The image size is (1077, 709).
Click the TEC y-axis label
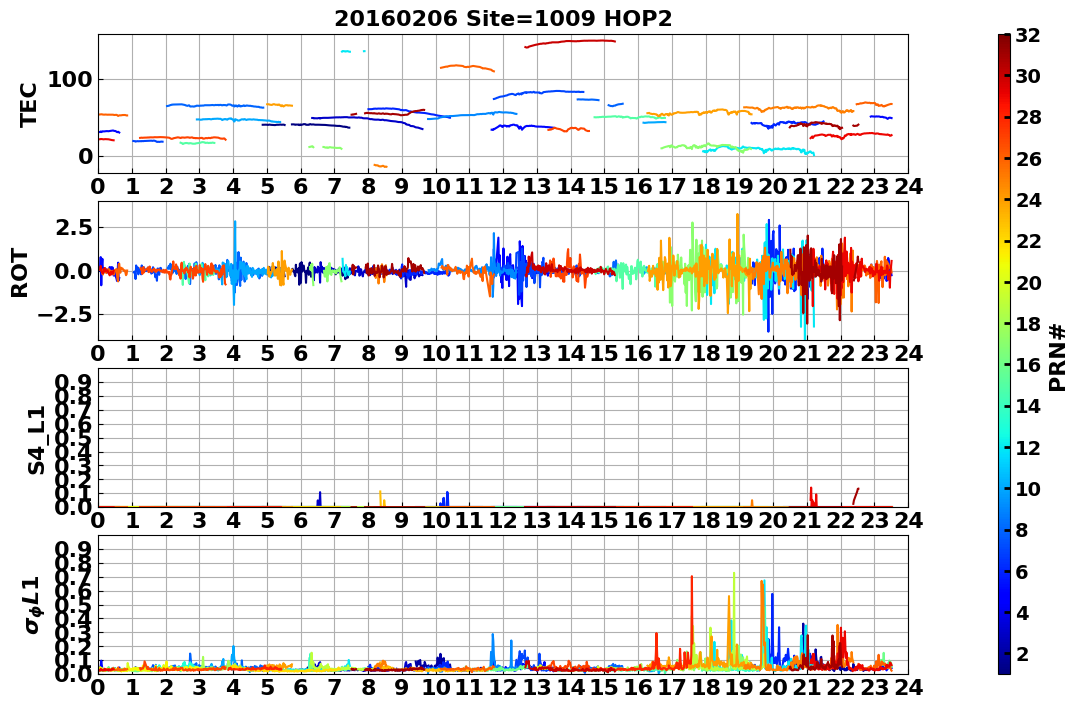[28, 104]
